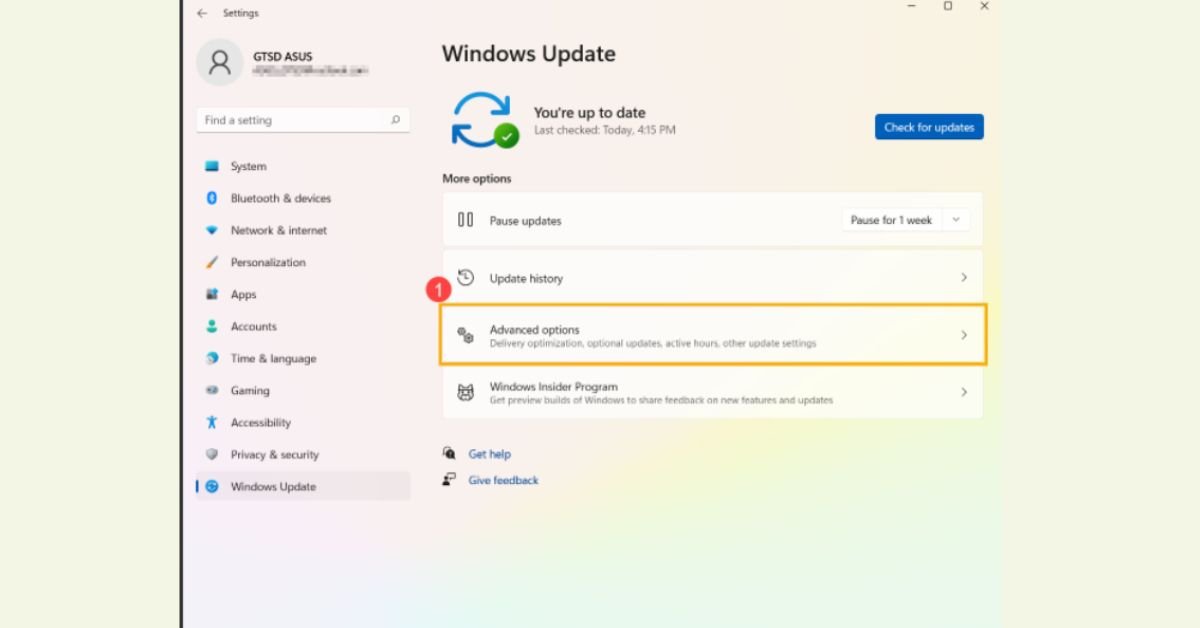Image resolution: width=1200 pixels, height=628 pixels.
Task: Click the Give feedback person icon
Action: [450, 480]
